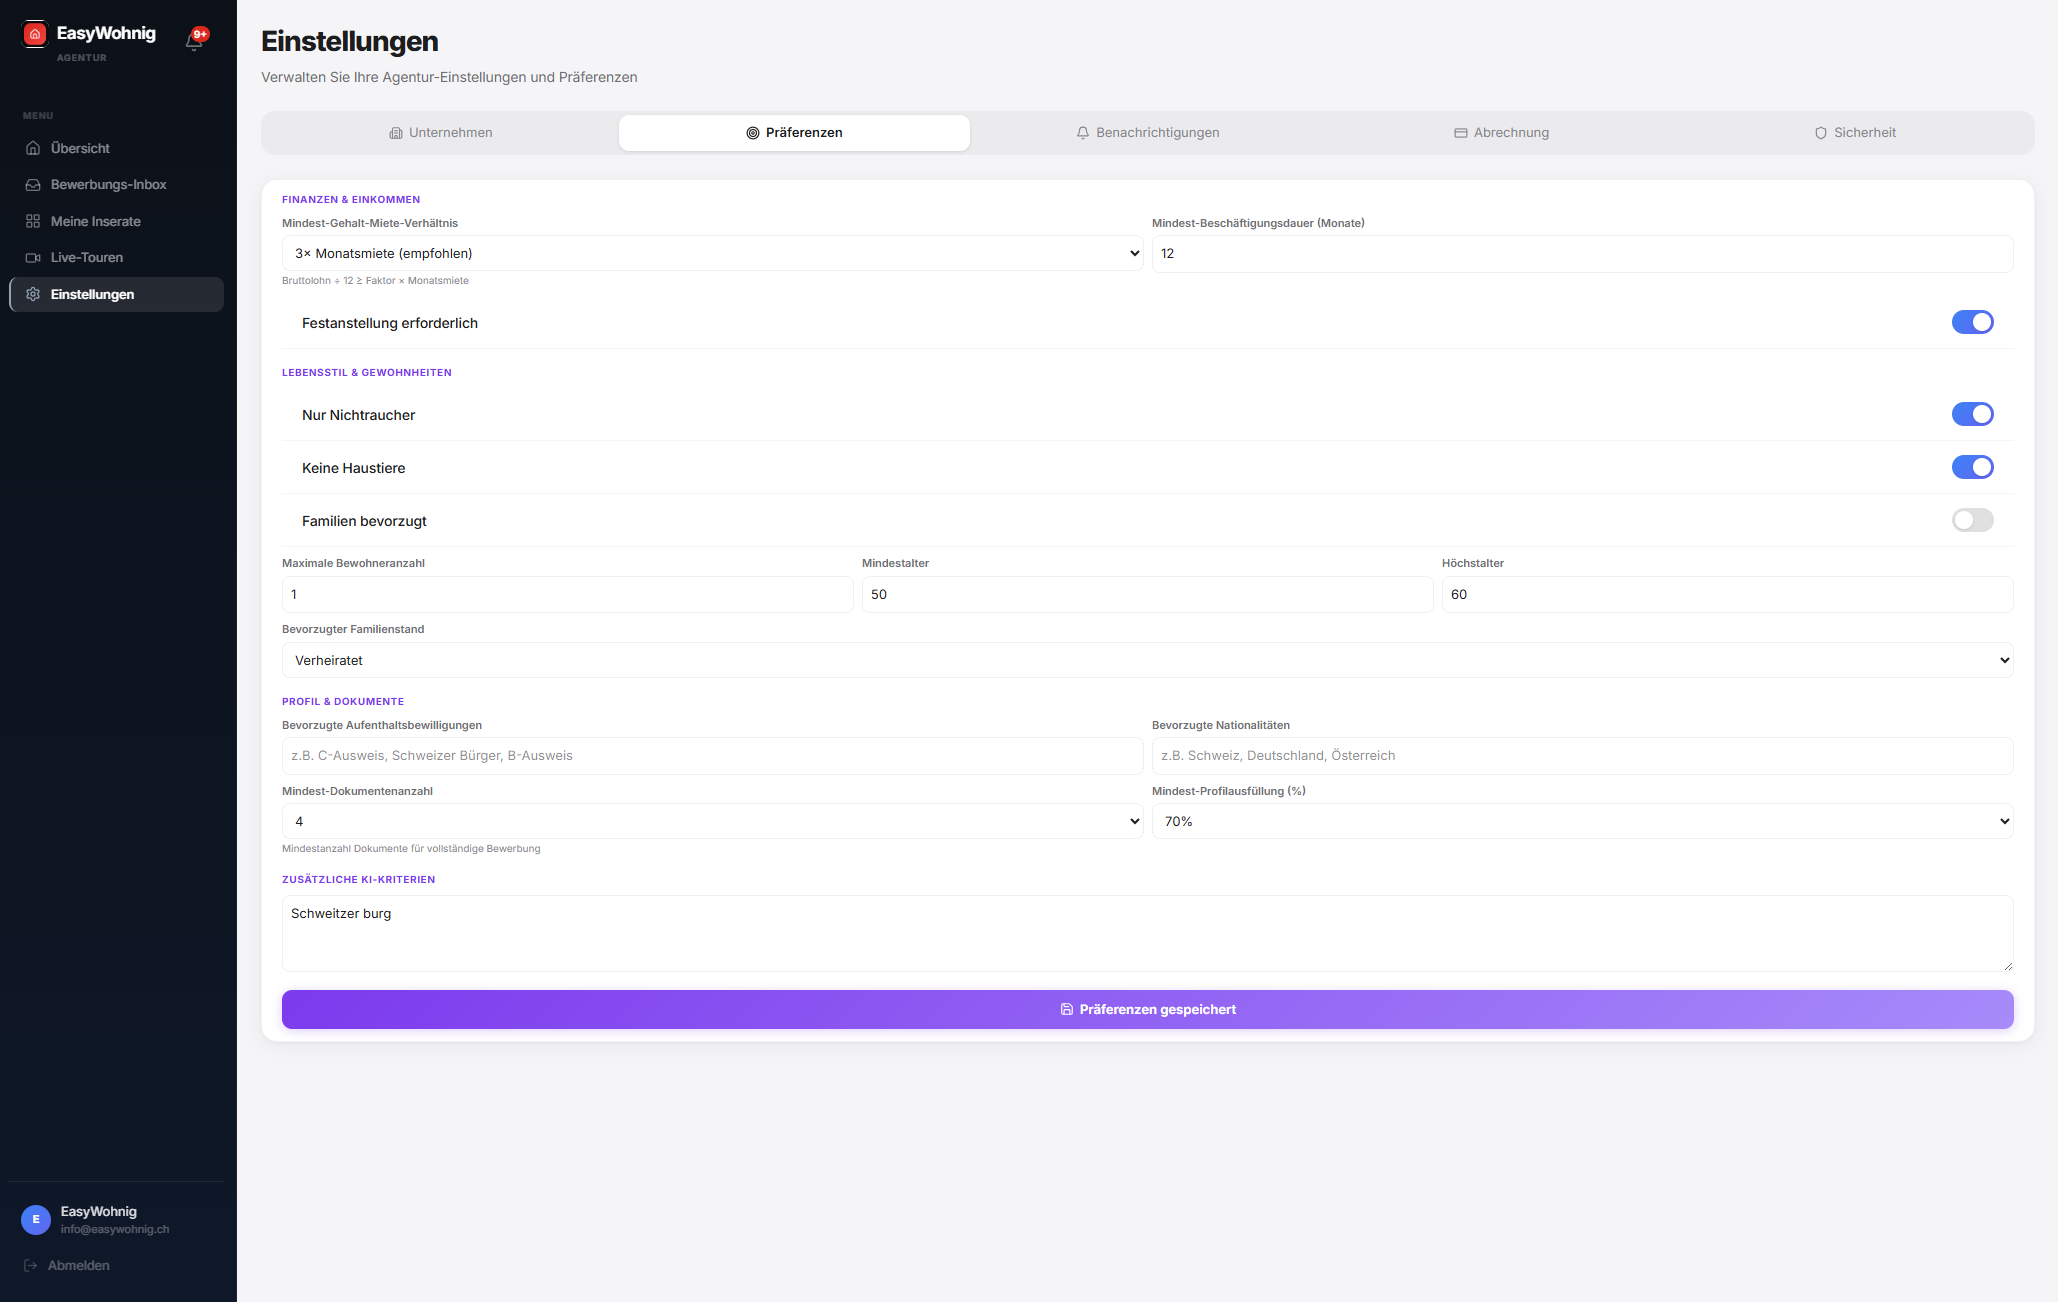Open the Übersicht sidebar item
Viewport: 2058px width, 1302px height.
pyautogui.click(x=80, y=148)
